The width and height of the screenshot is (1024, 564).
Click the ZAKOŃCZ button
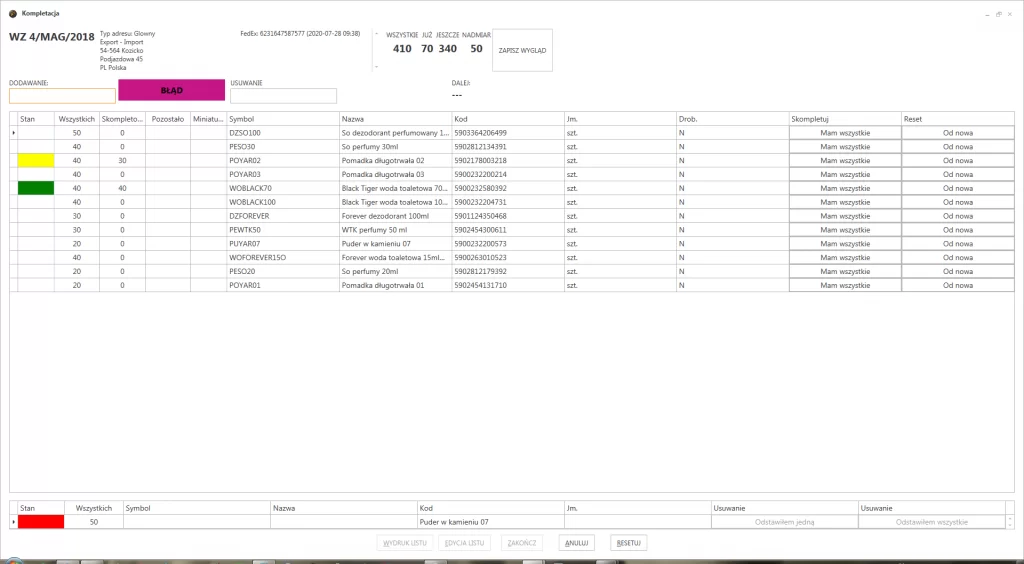click(x=522, y=543)
